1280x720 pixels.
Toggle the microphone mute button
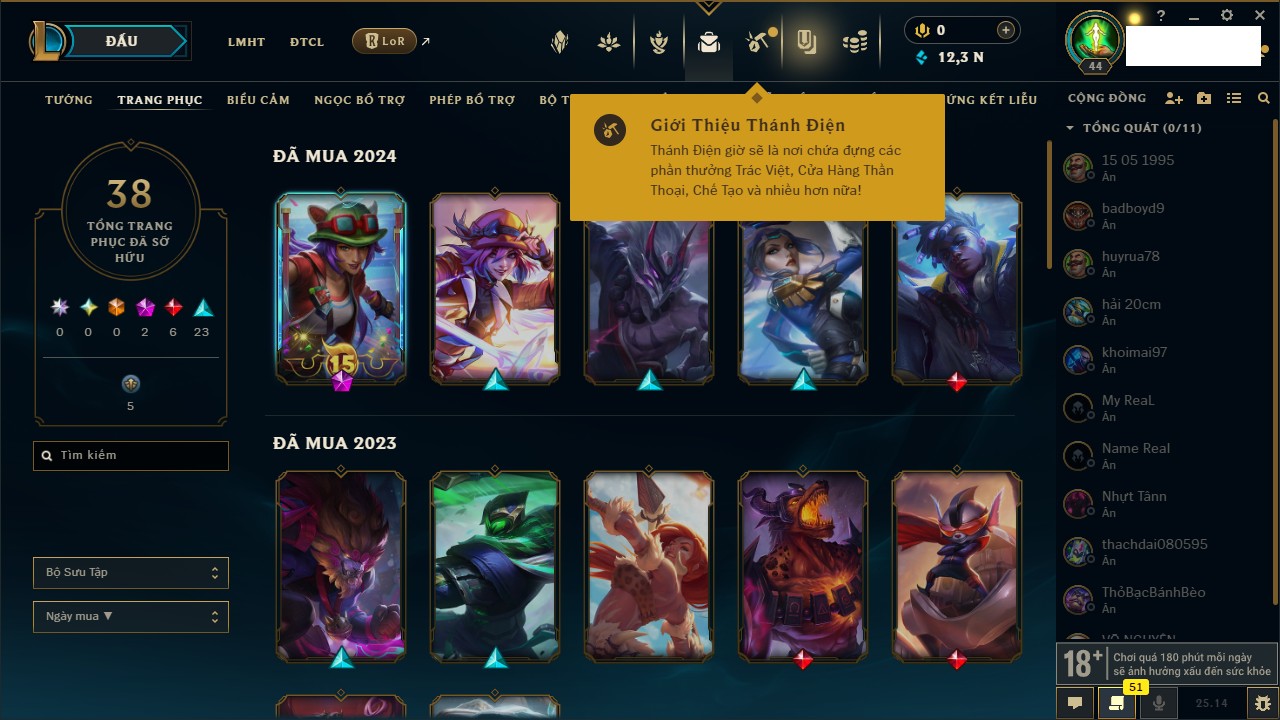point(1159,703)
